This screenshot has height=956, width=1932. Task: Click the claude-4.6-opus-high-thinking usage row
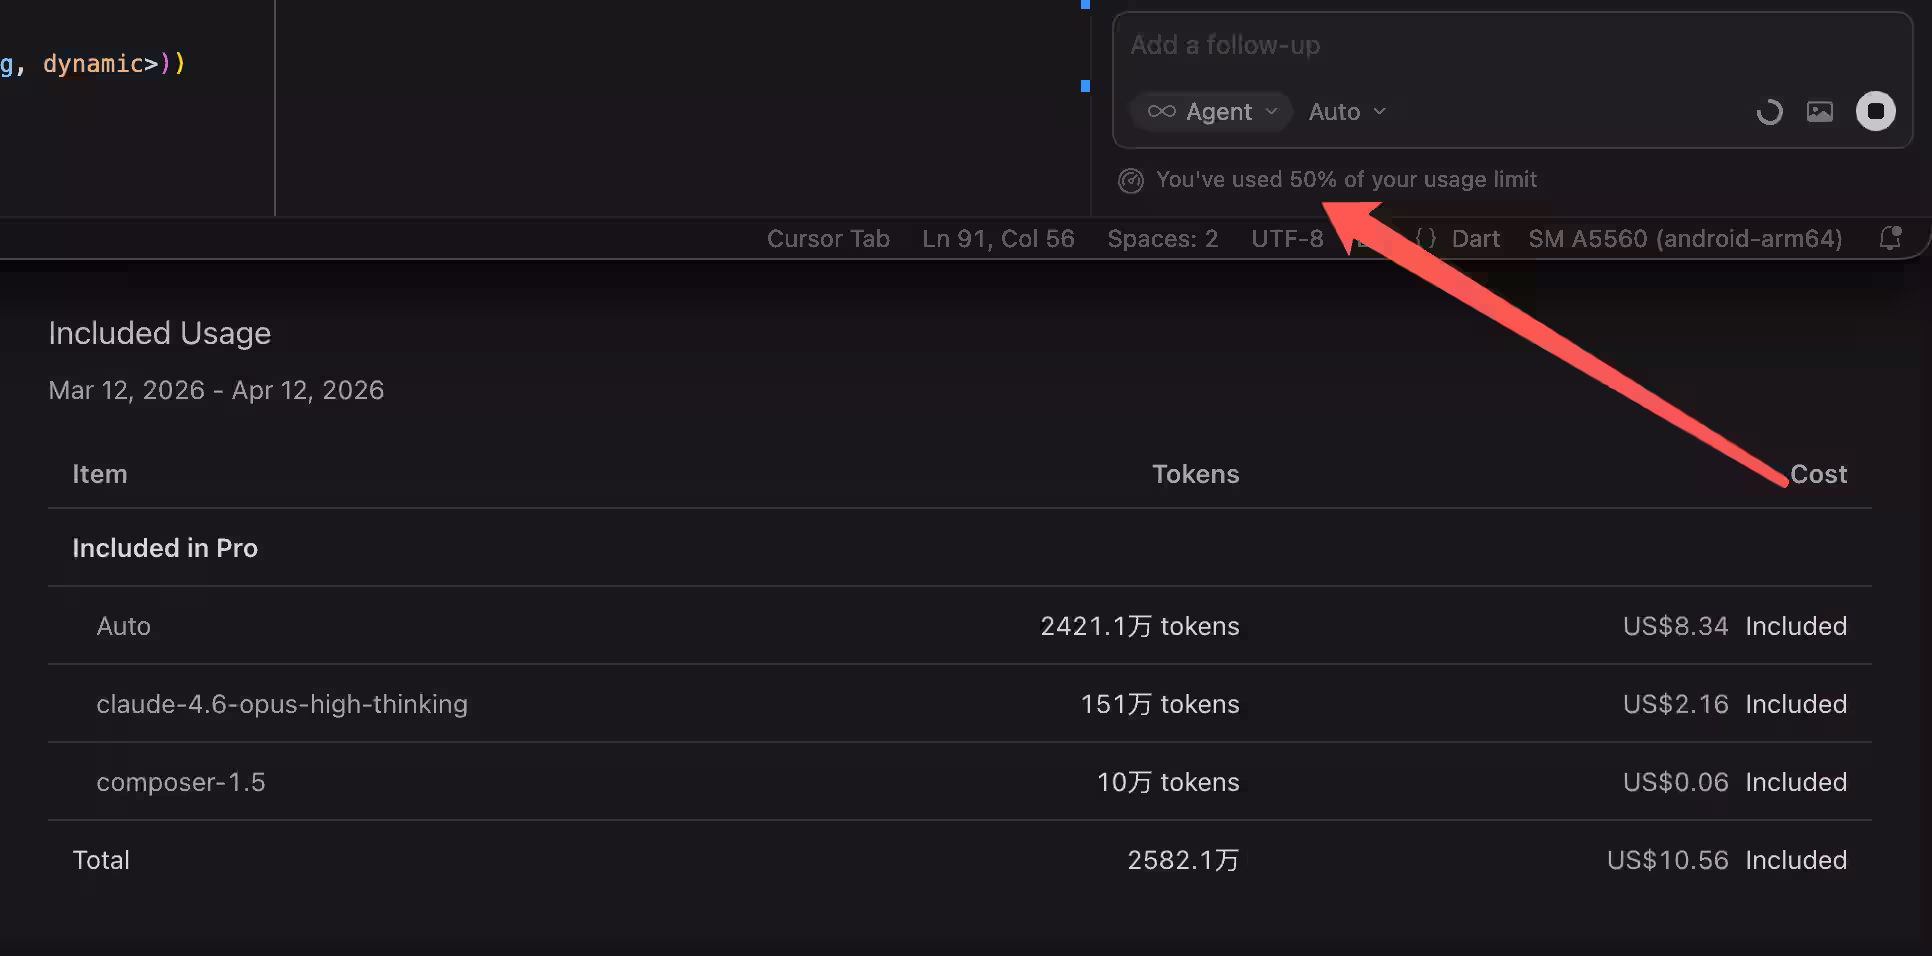click(282, 704)
